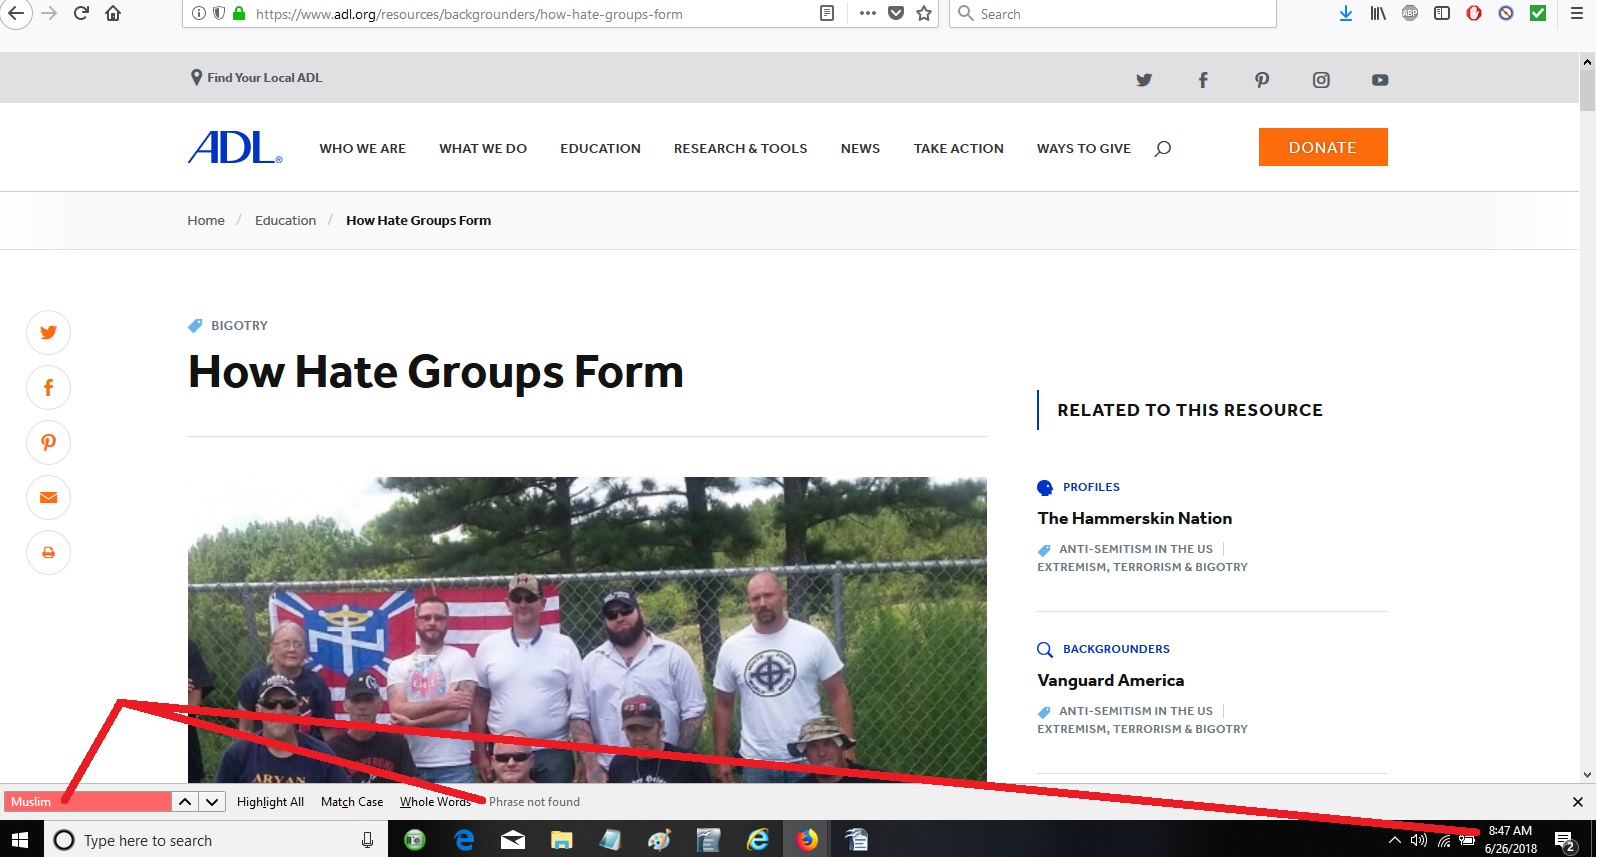This screenshot has height=857, width=1597.
Task: Print this article
Action: click(x=48, y=552)
